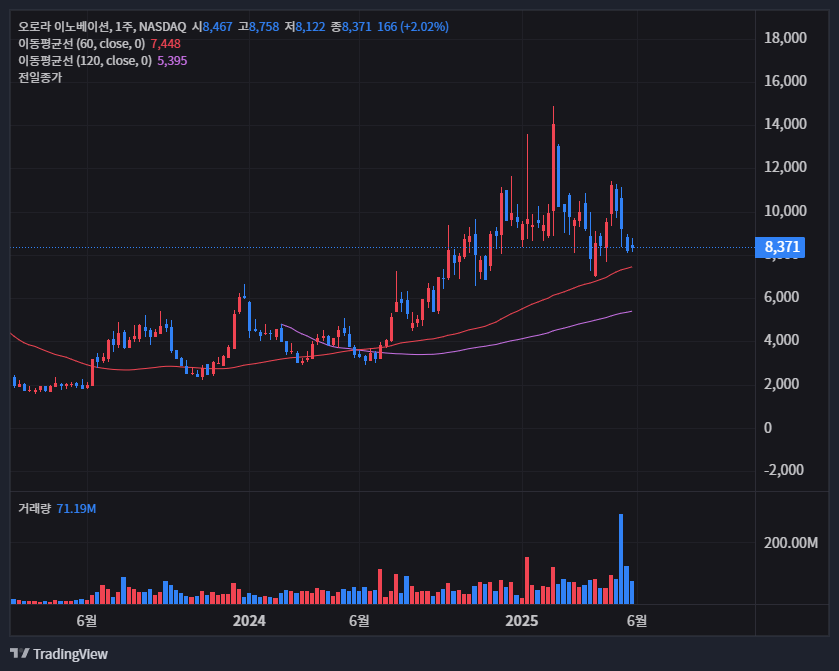Click the 2025 time axis label
The width and height of the screenshot is (839, 671).
tap(522, 621)
